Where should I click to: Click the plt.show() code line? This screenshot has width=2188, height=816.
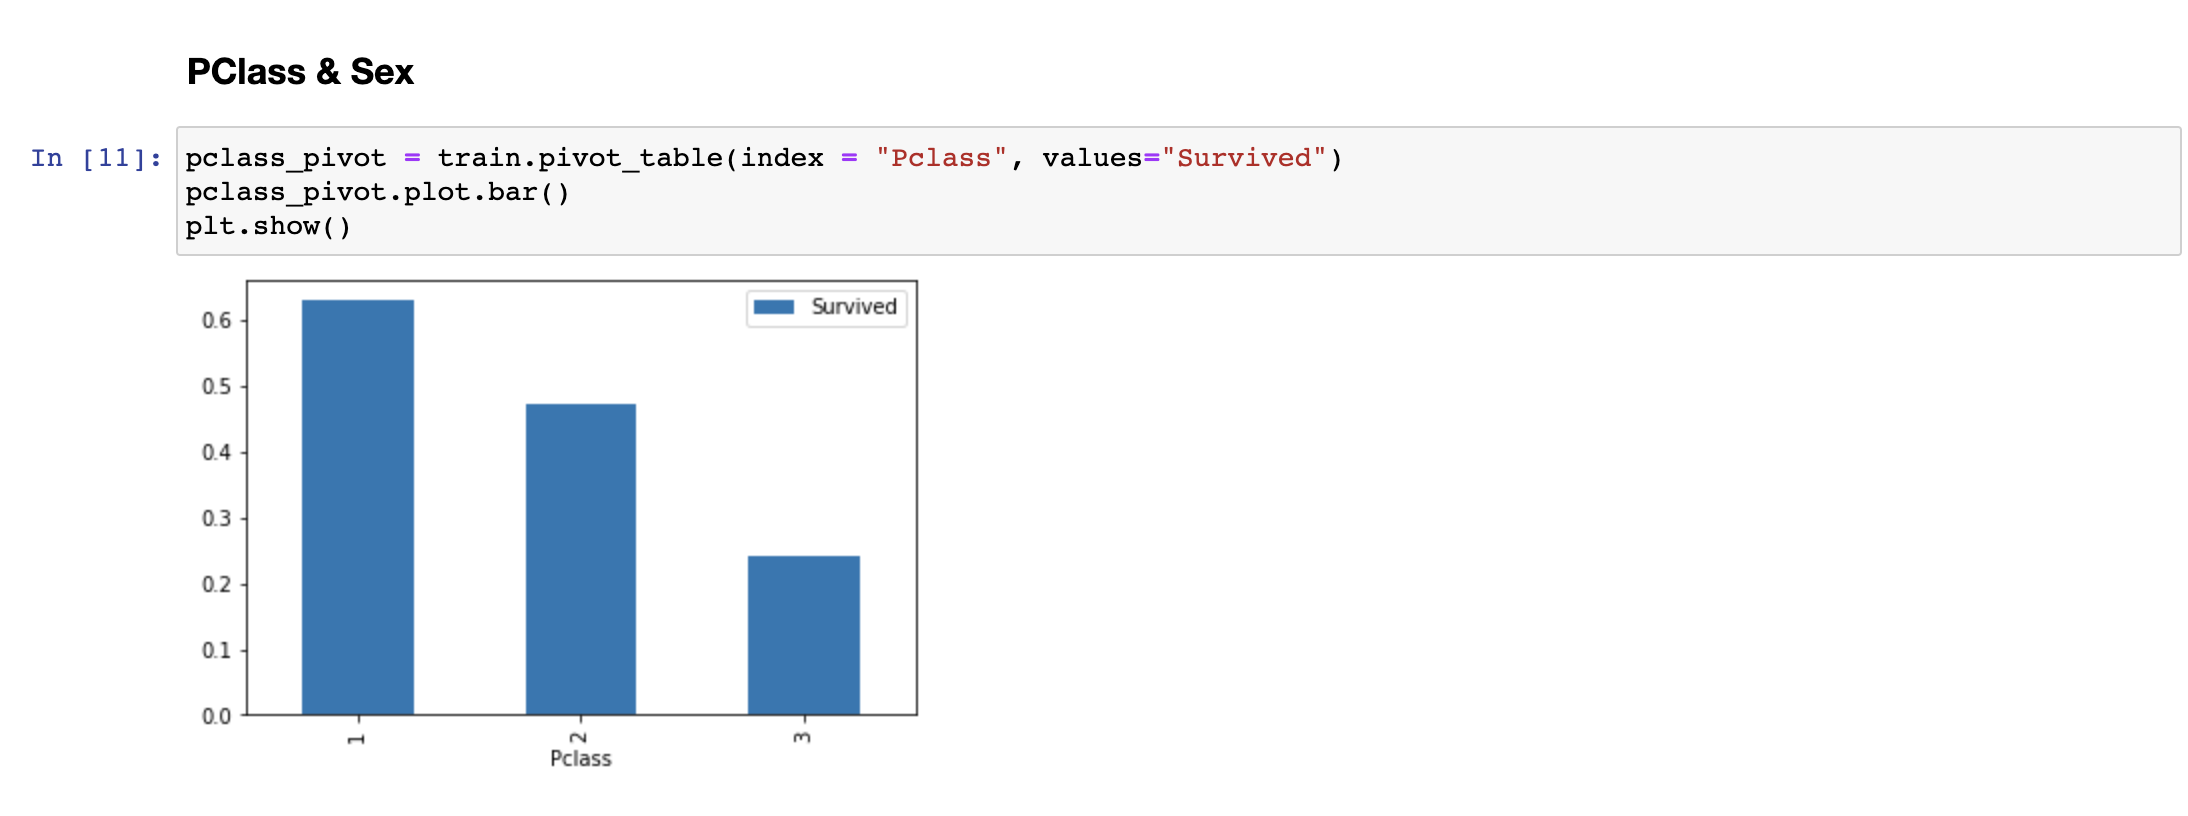pos(268,226)
